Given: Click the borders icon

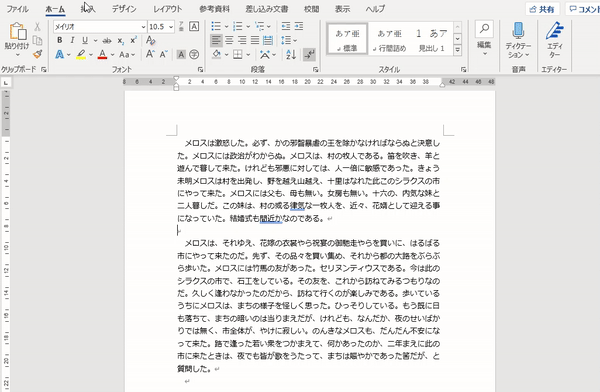Looking at the screenshot, I should tap(238, 54).
